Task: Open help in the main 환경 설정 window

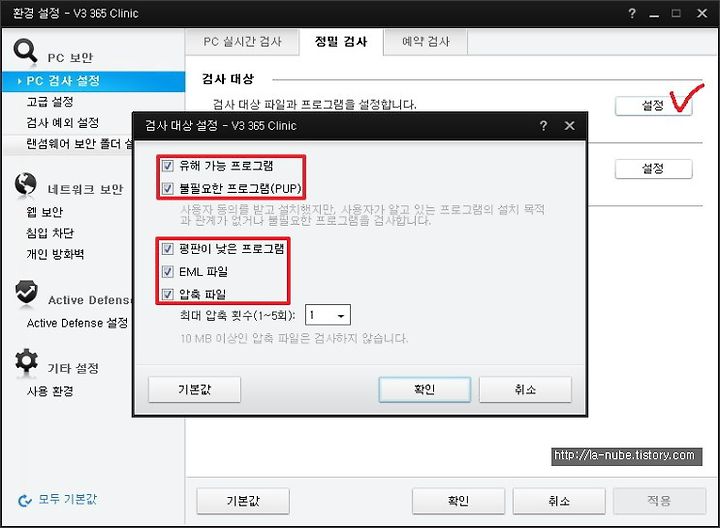Action: click(632, 13)
